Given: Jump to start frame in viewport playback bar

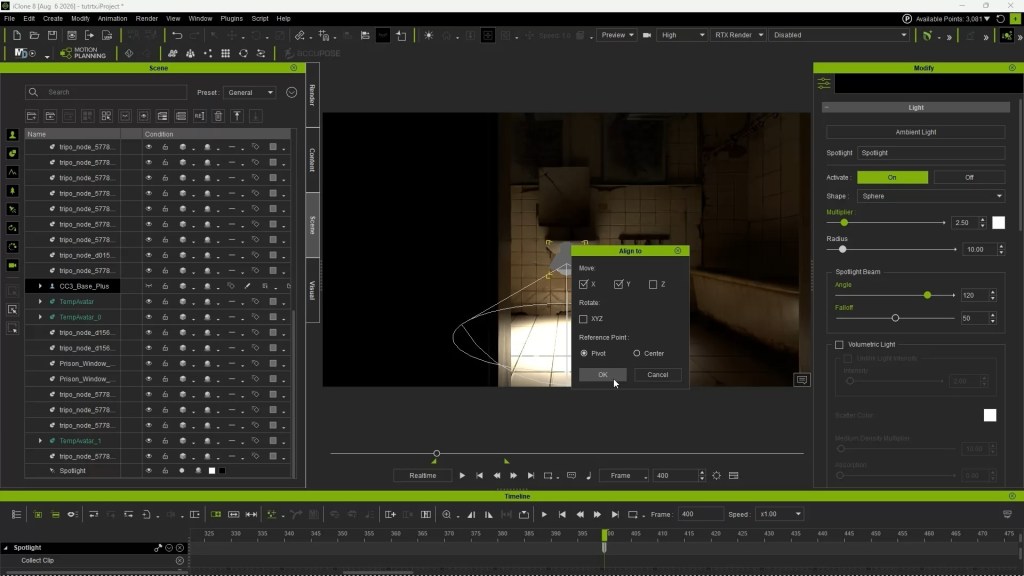Looking at the screenshot, I should pyautogui.click(x=479, y=475).
